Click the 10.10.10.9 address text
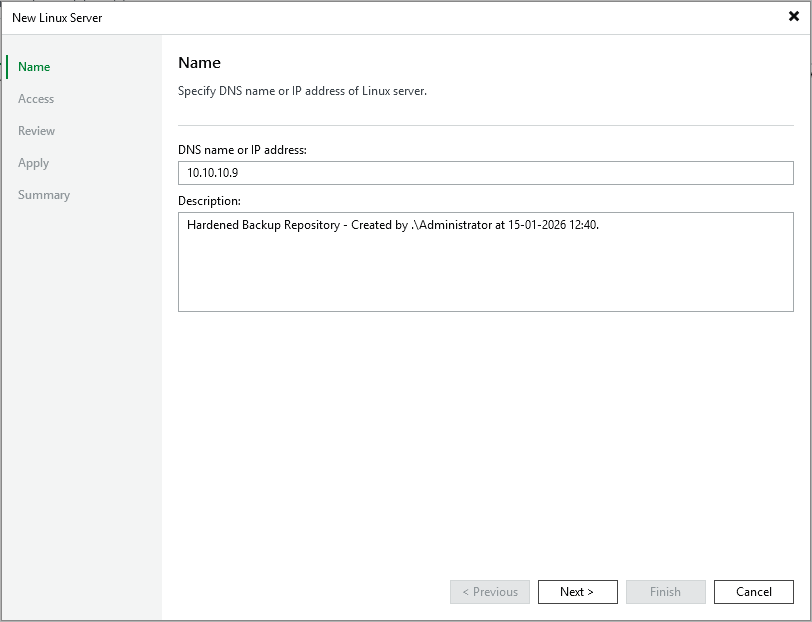 point(213,173)
